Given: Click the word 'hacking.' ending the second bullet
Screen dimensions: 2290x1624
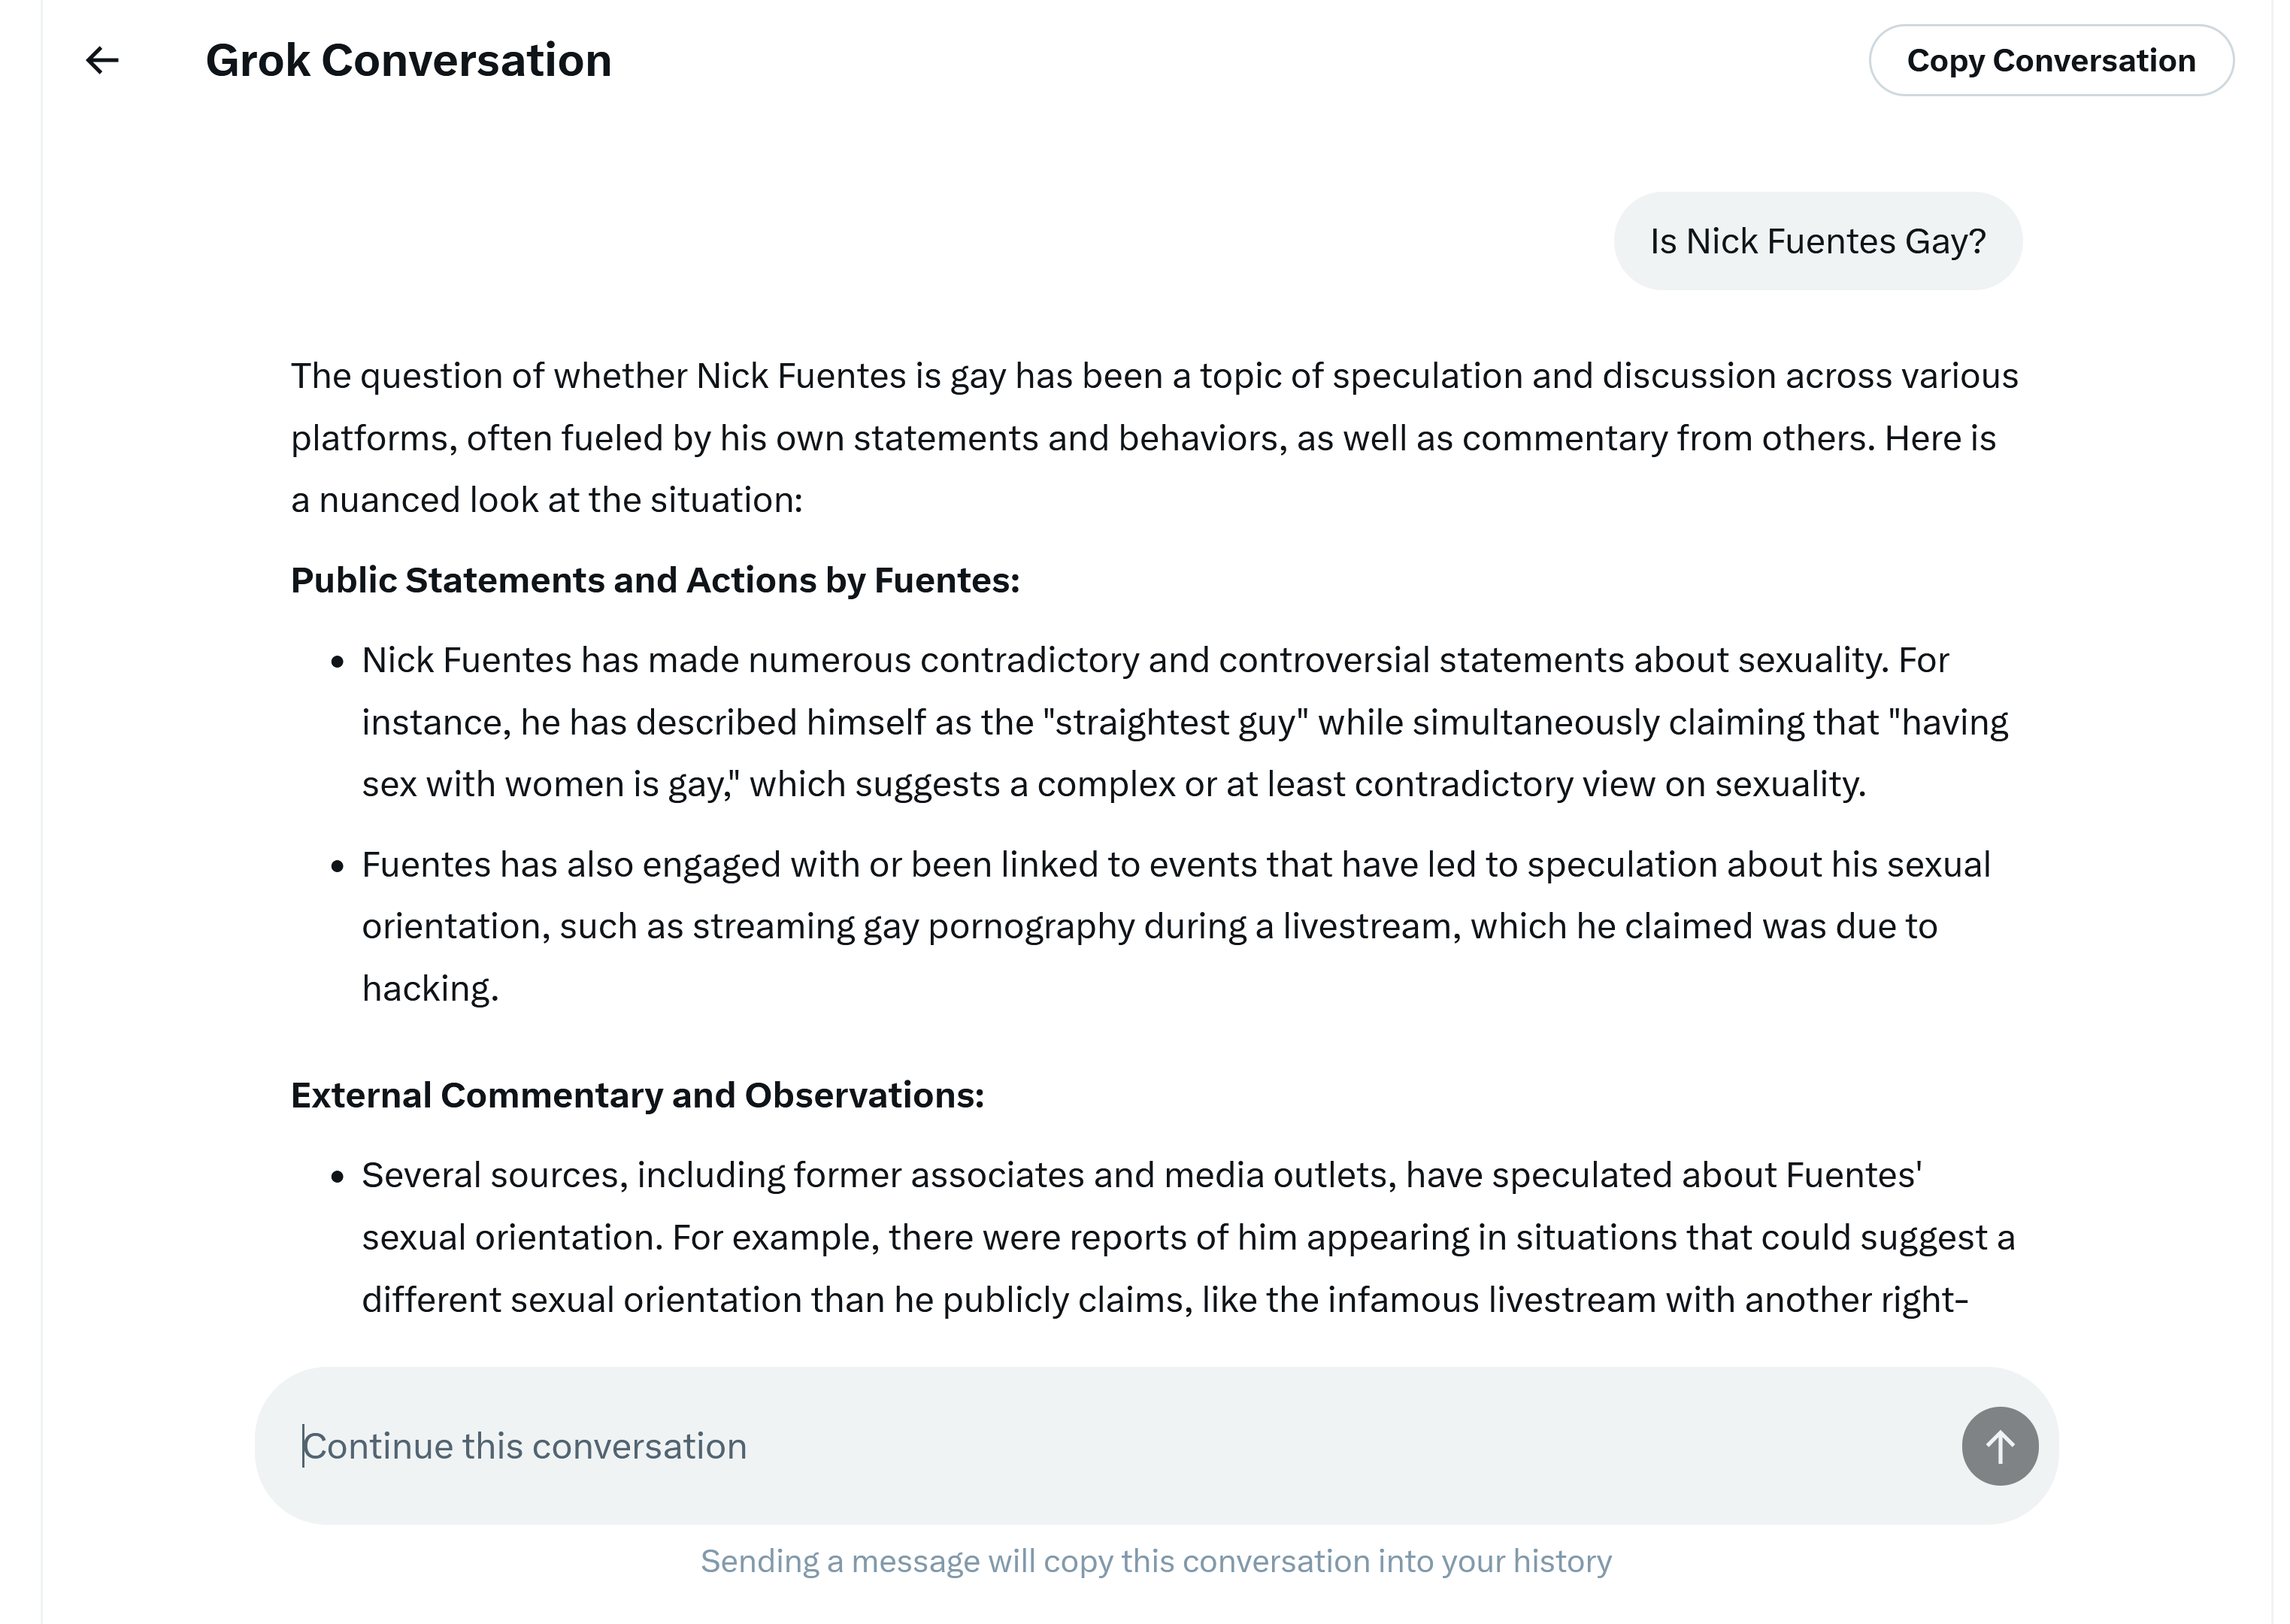Looking at the screenshot, I should point(430,988).
